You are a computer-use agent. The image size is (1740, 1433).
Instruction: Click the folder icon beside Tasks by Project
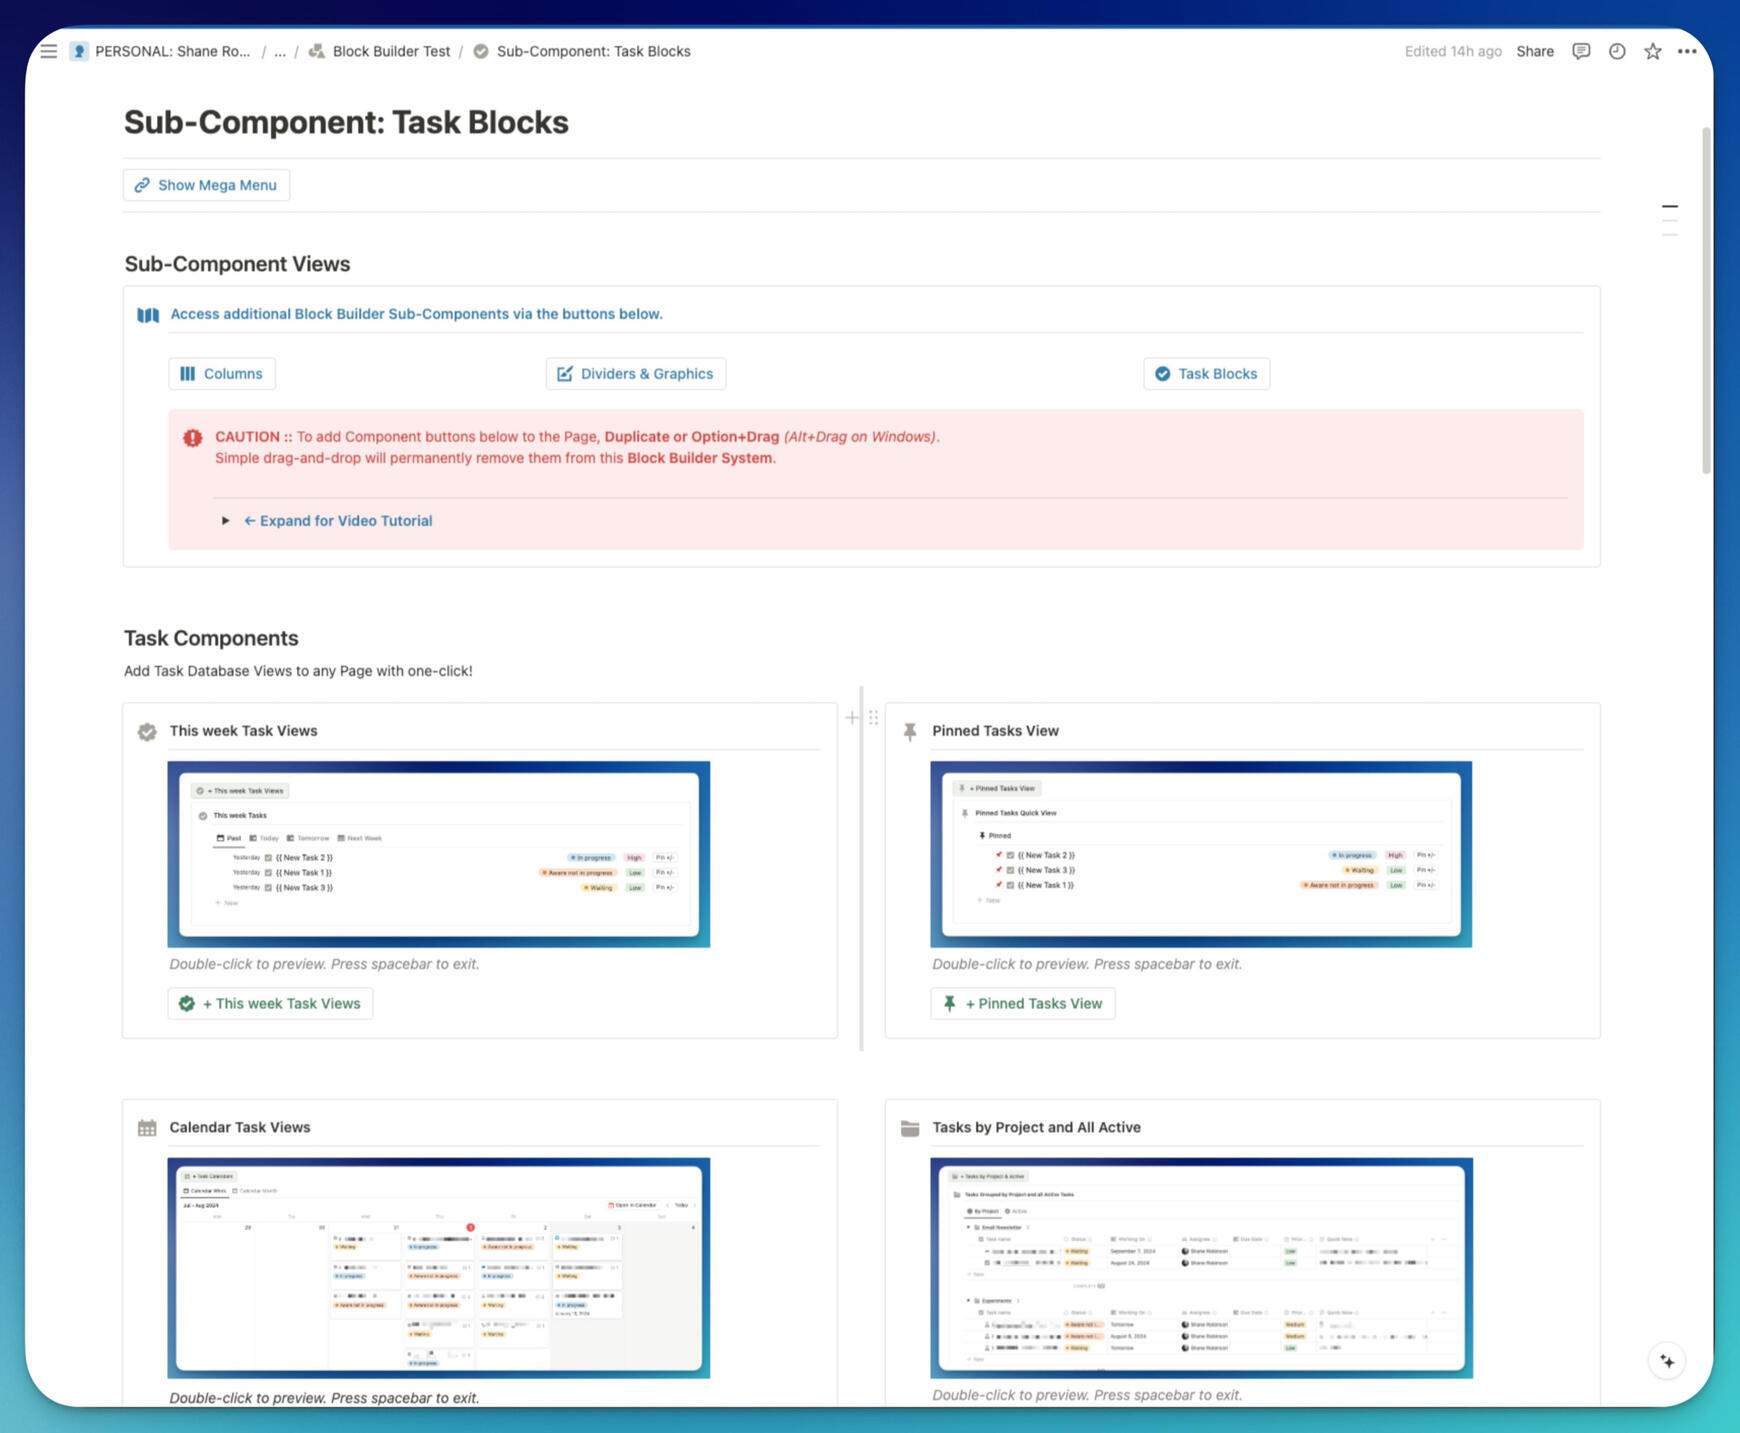[x=911, y=1127]
